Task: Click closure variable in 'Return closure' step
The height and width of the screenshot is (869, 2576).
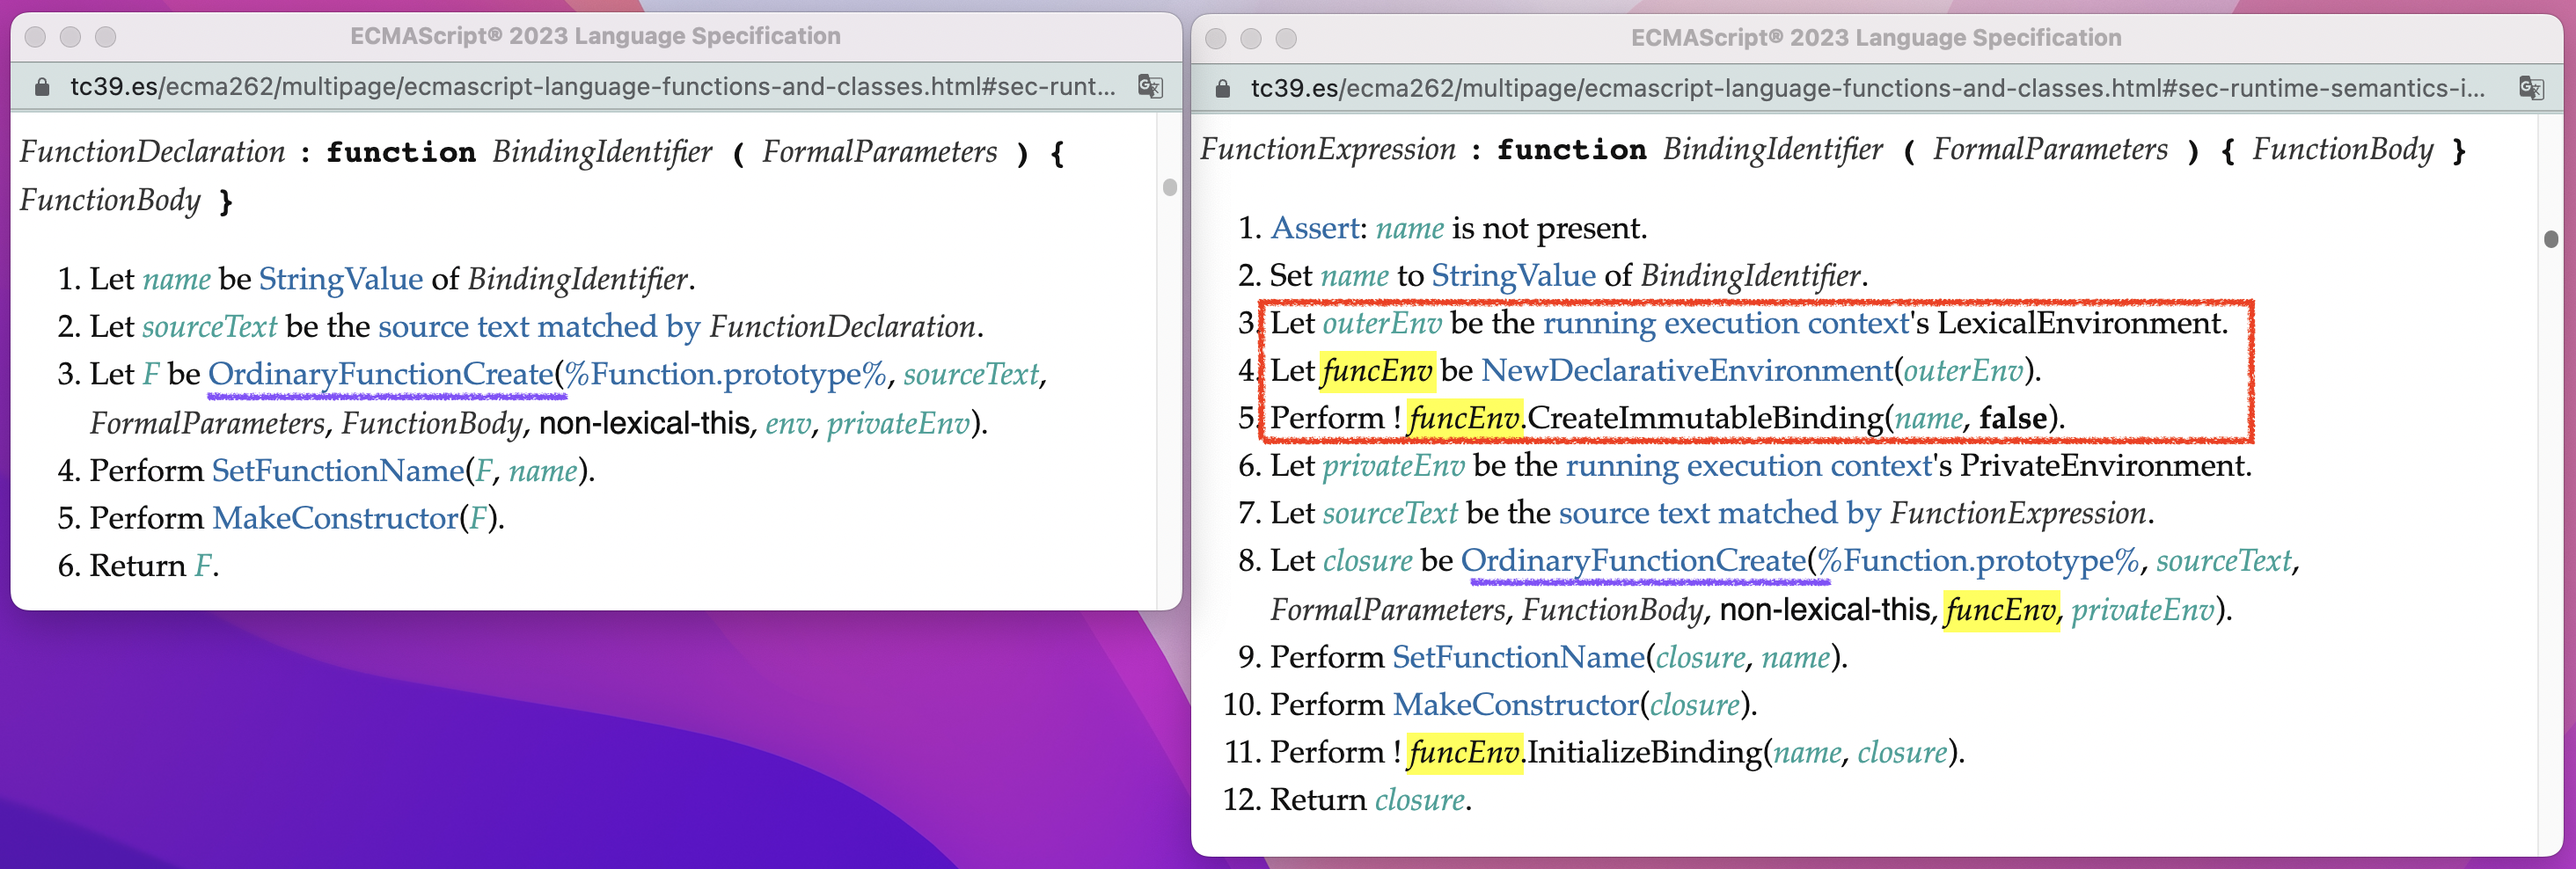Action: 1420,800
